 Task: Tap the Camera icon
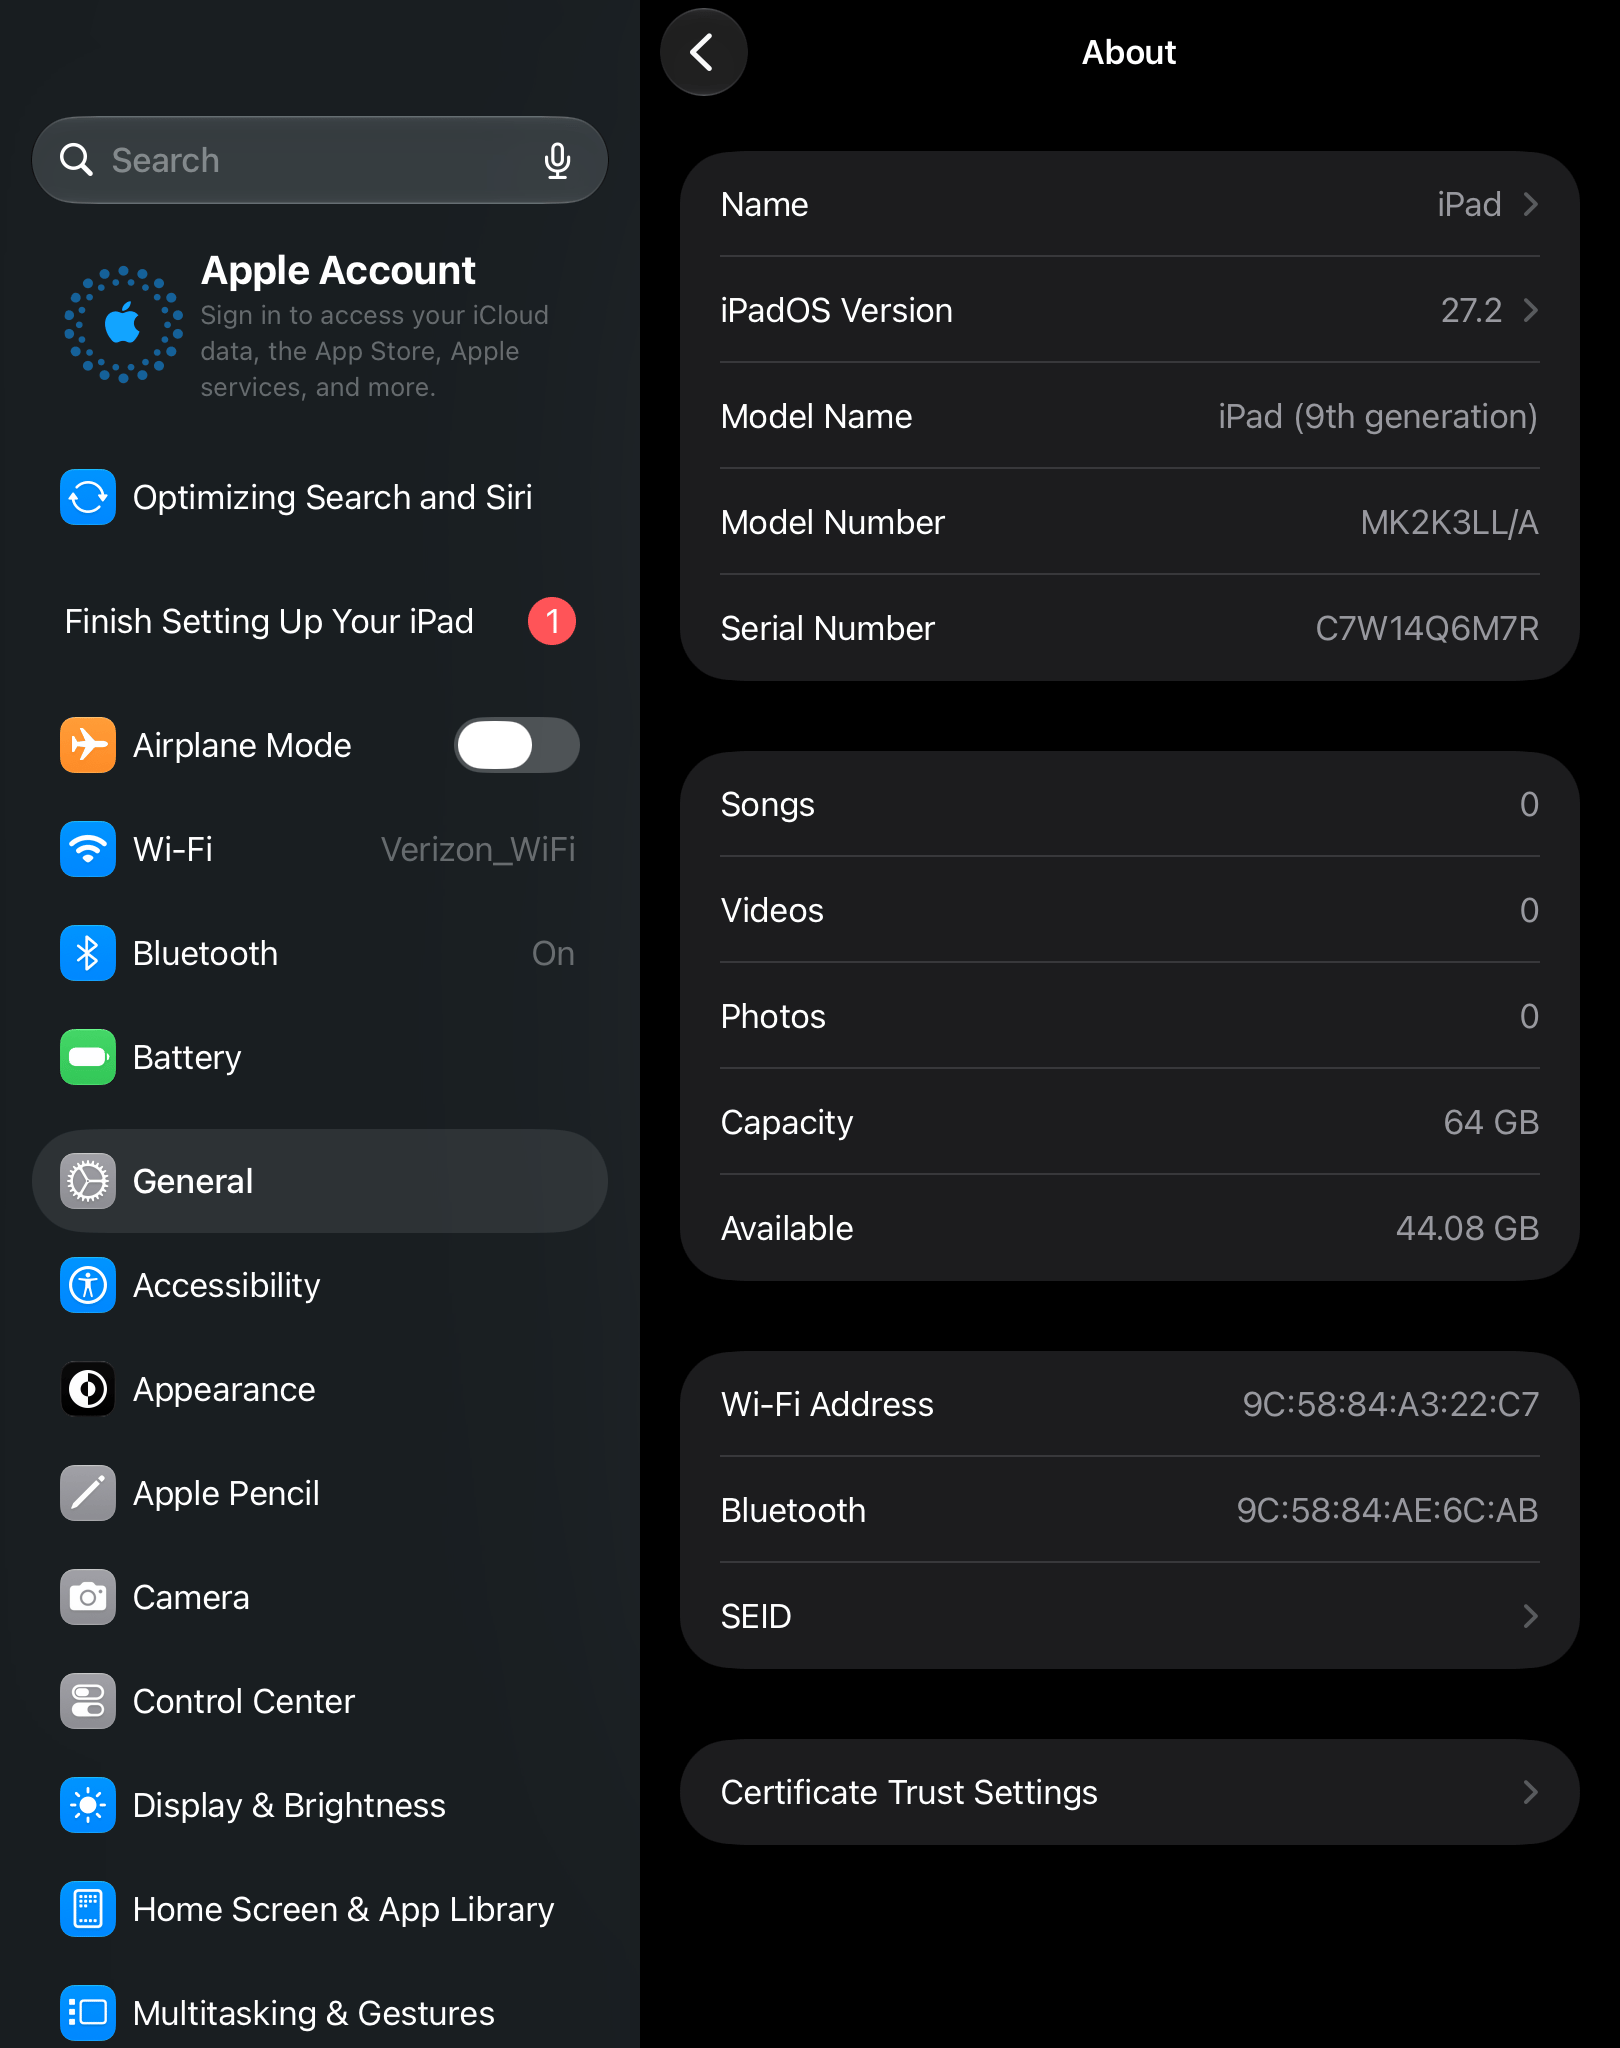88,1597
